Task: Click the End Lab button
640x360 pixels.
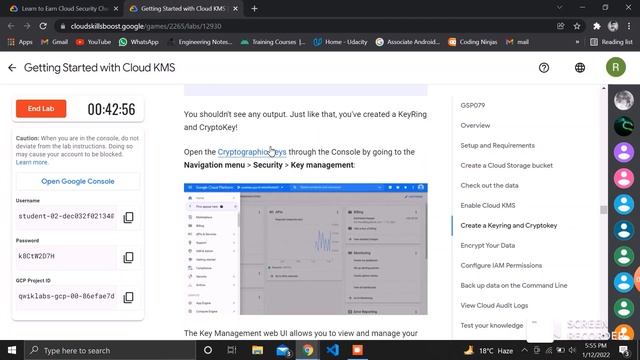Action: point(41,109)
